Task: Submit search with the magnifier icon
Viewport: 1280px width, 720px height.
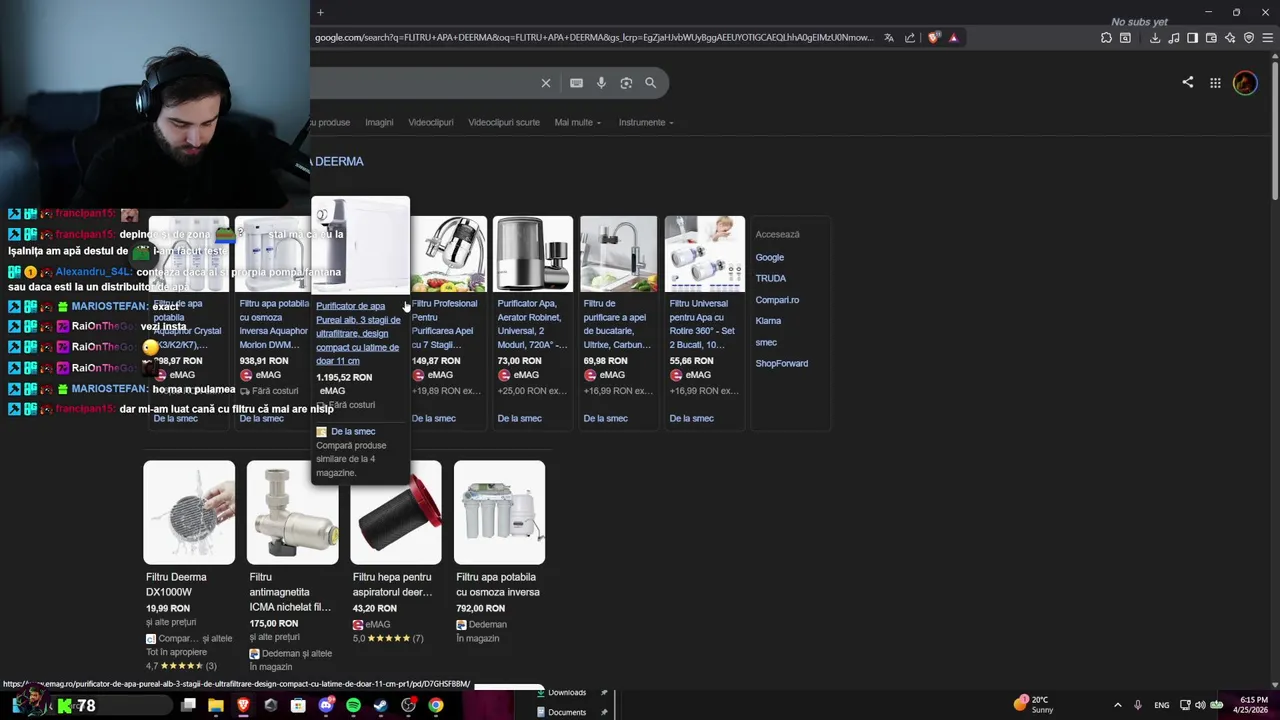Action: [651, 83]
